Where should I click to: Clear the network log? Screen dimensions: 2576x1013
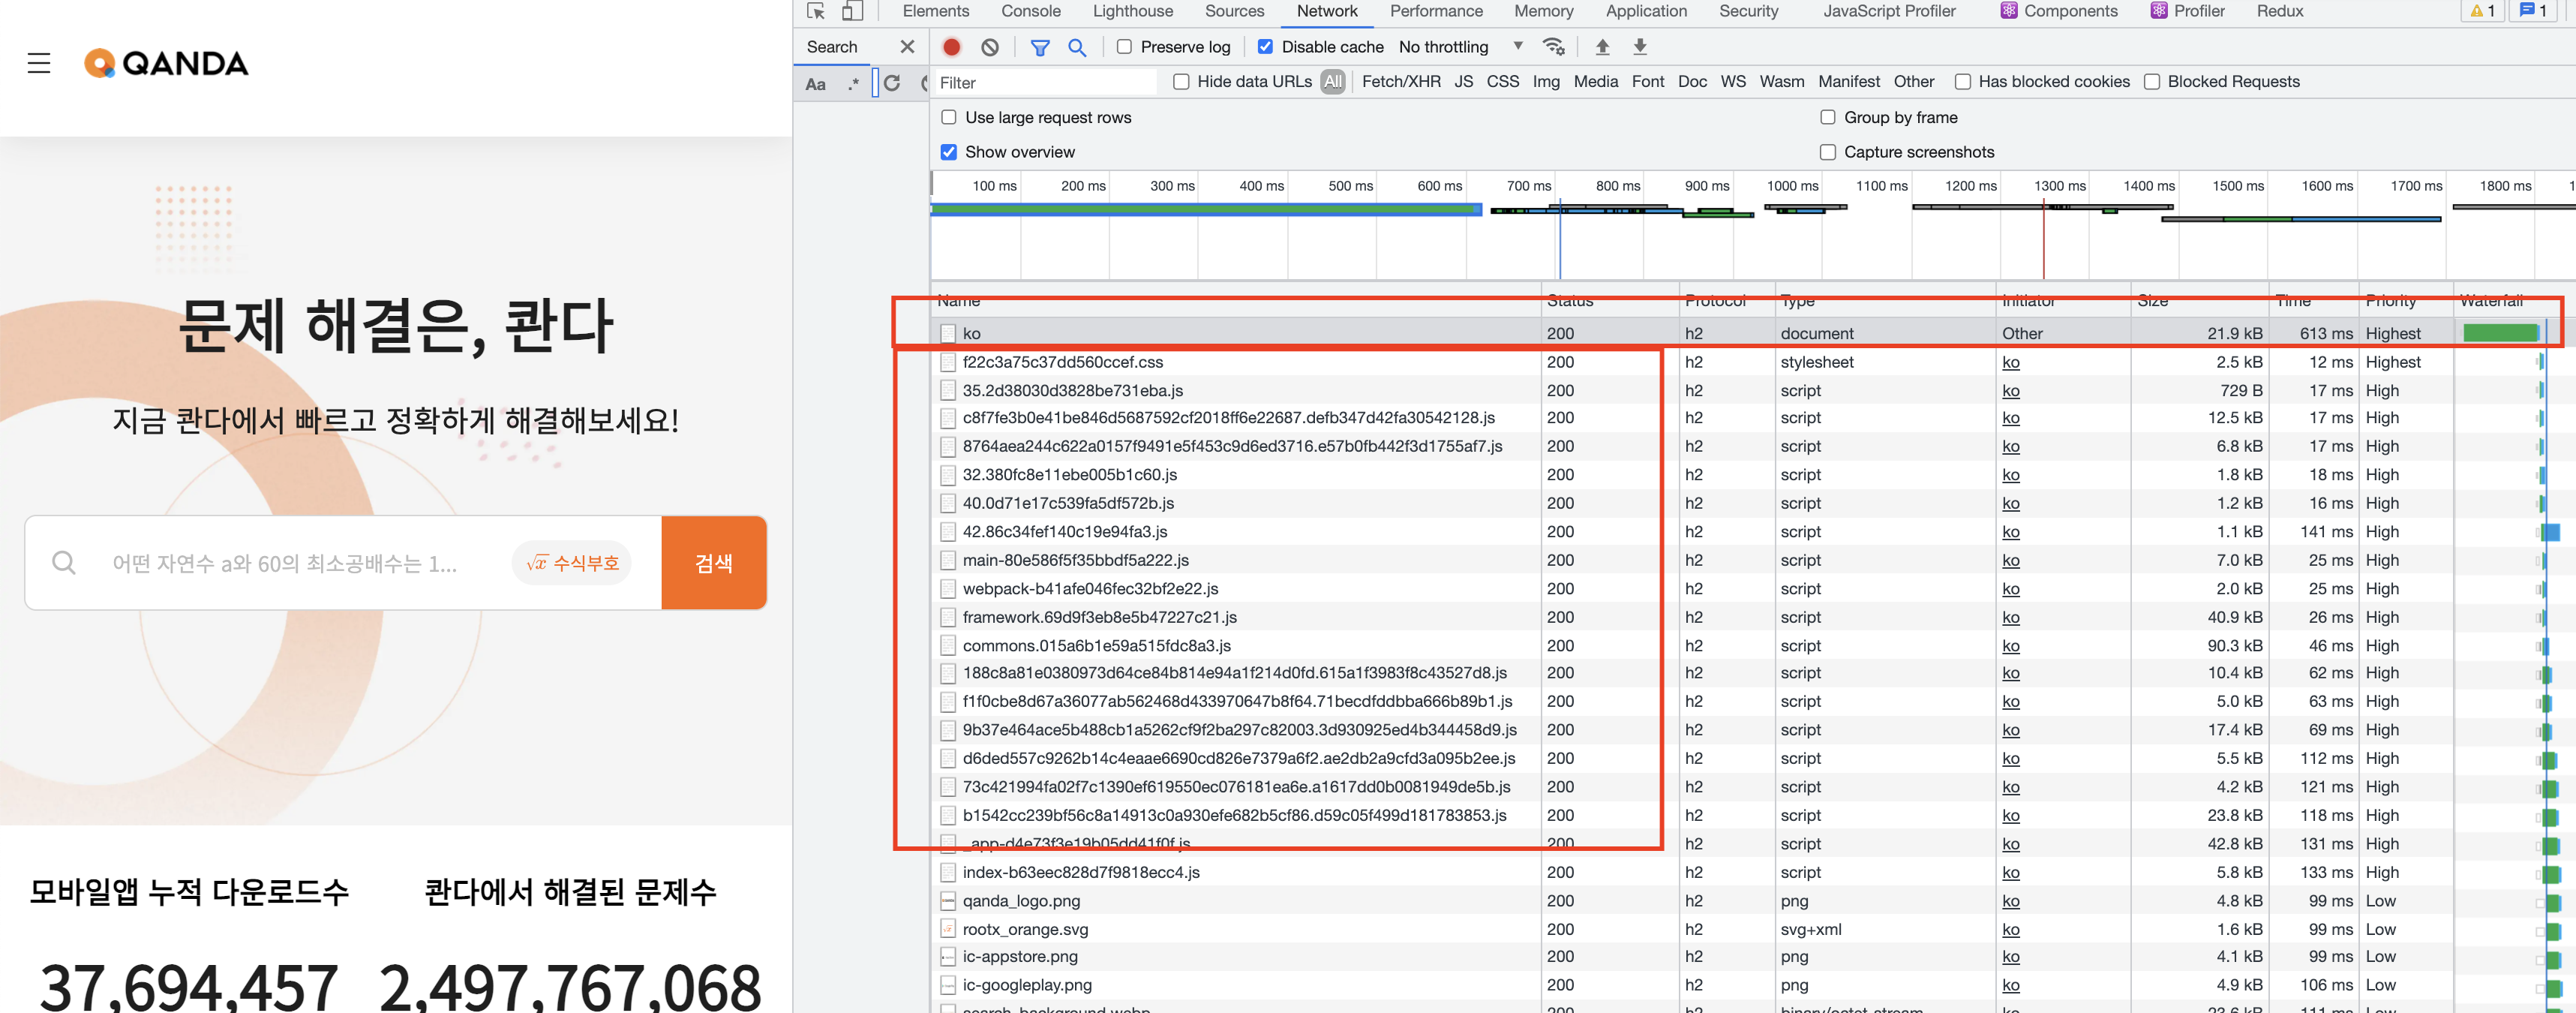[x=990, y=47]
